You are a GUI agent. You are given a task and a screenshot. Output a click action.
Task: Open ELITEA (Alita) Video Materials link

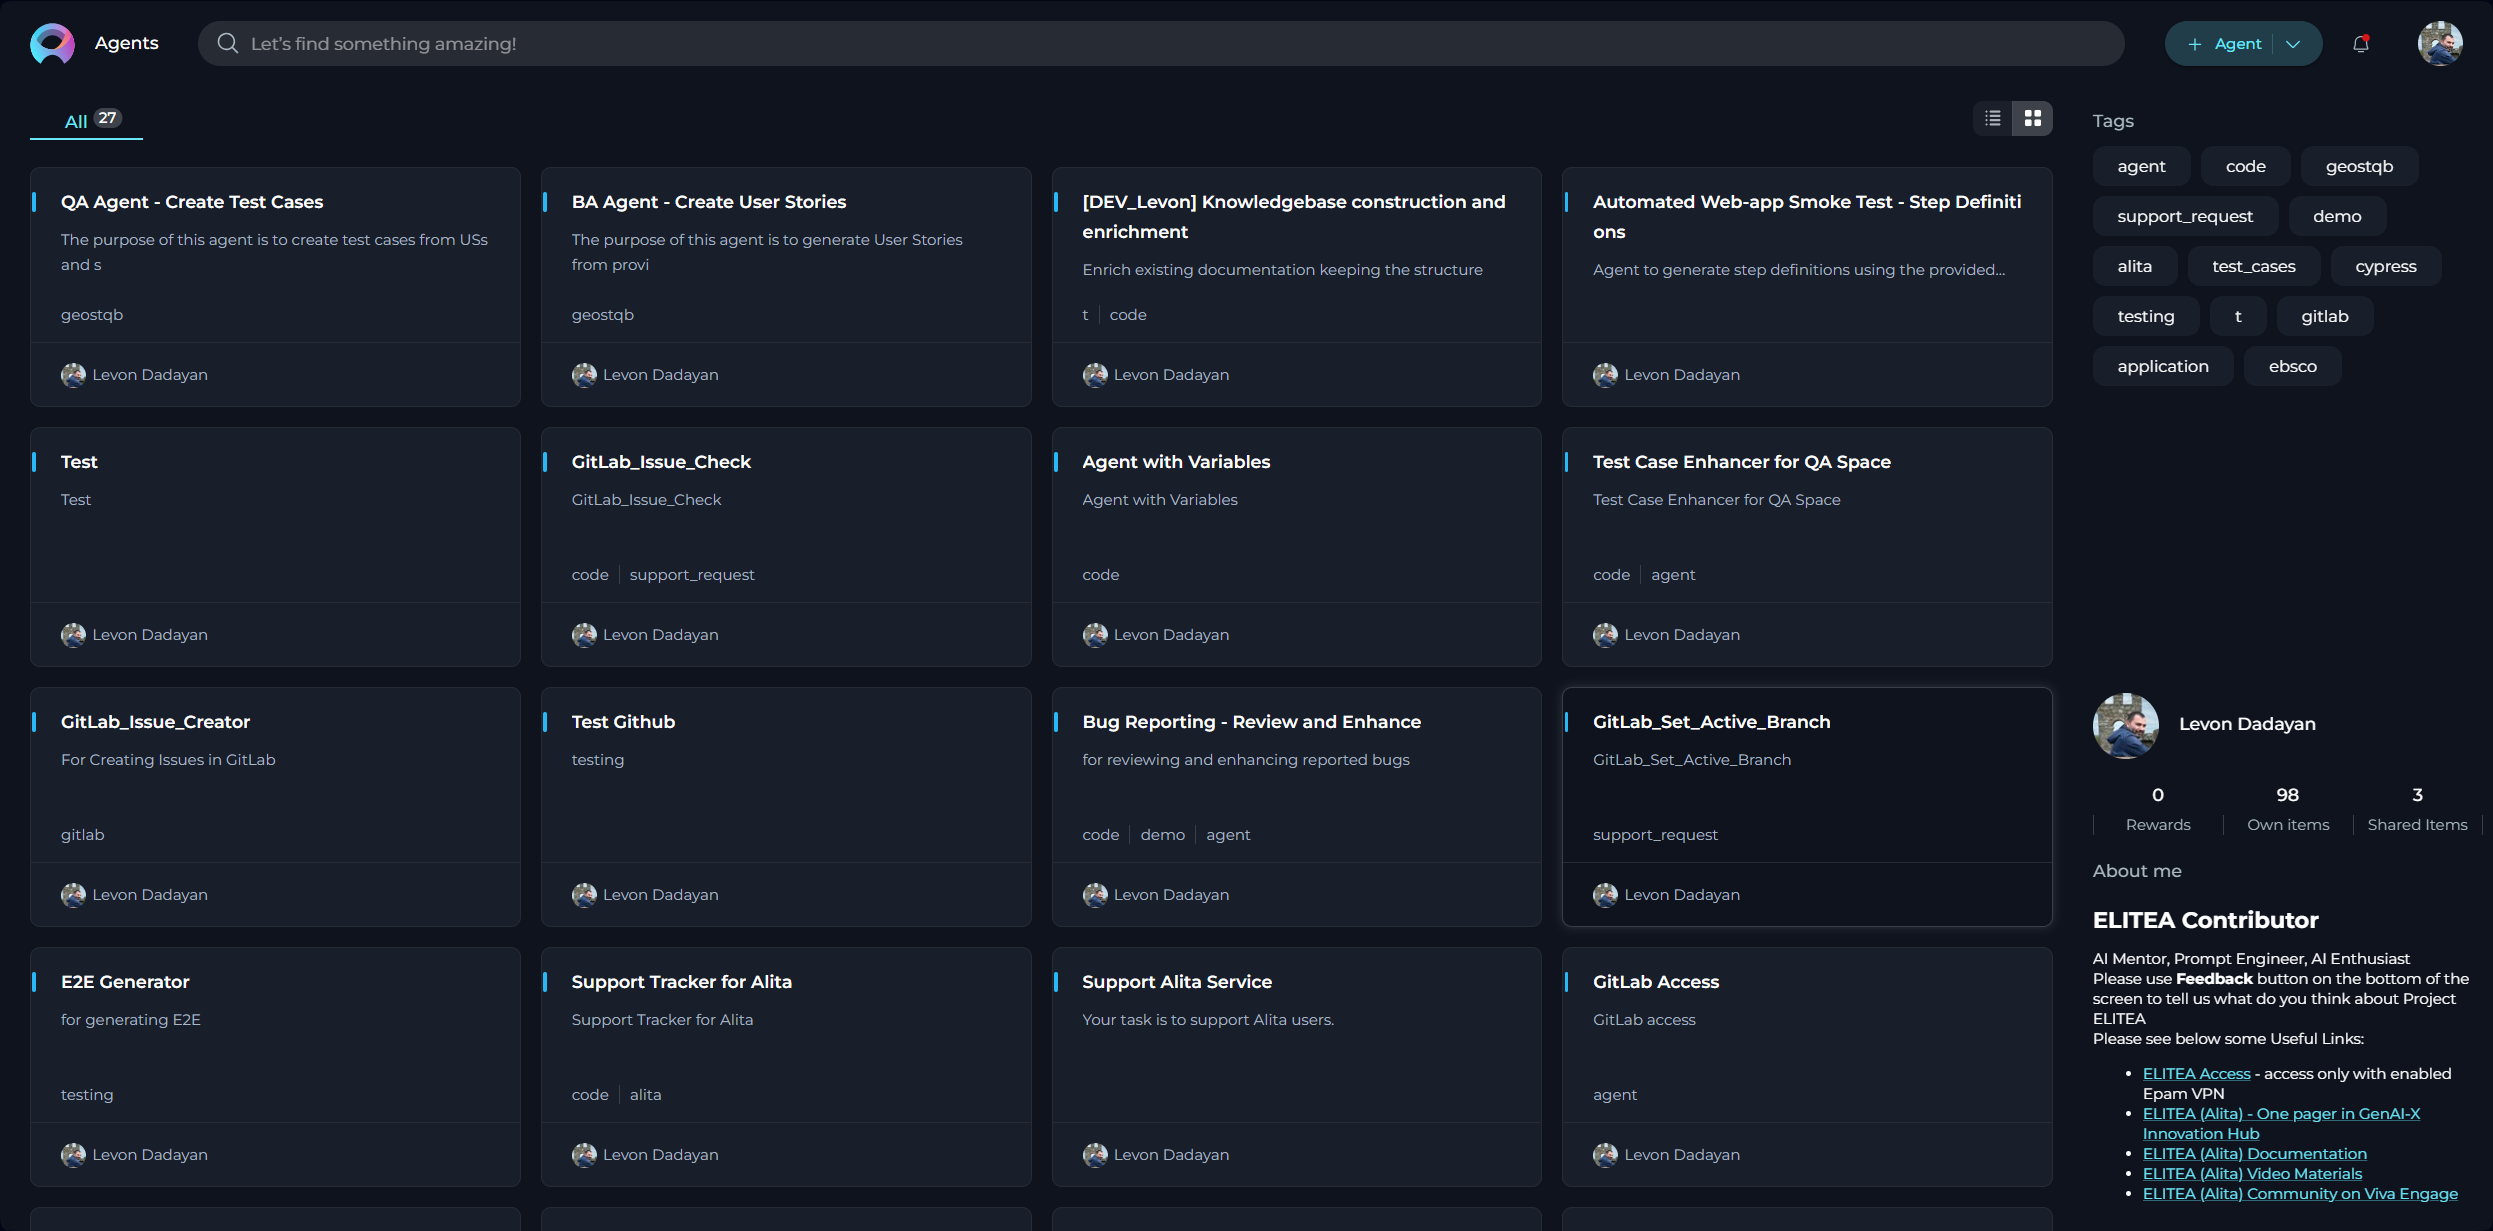[2252, 1174]
